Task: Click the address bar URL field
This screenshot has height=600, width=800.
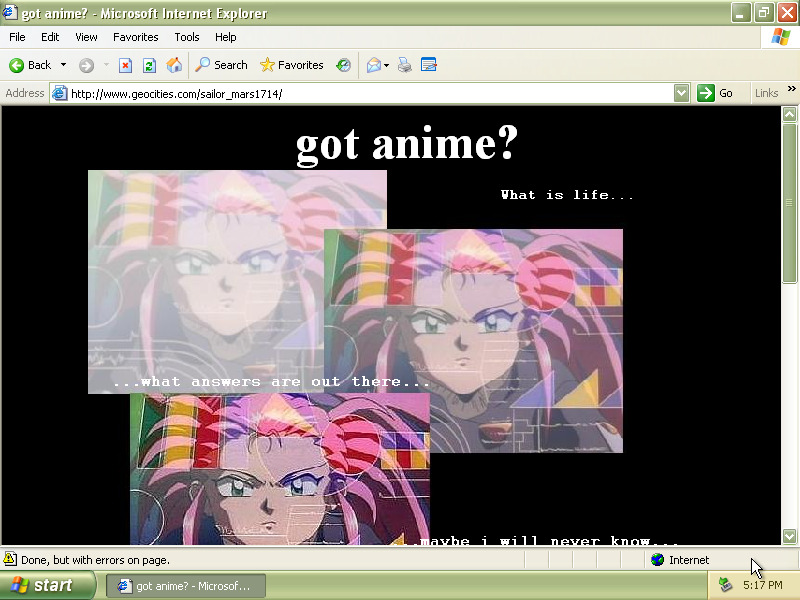Action: (370, 93)
